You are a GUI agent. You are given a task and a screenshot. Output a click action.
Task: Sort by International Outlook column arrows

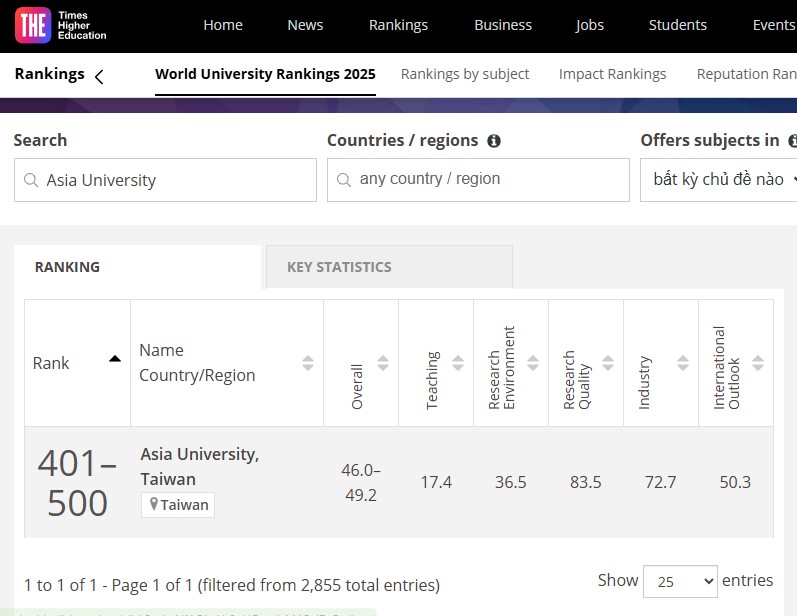coord(758,363)
